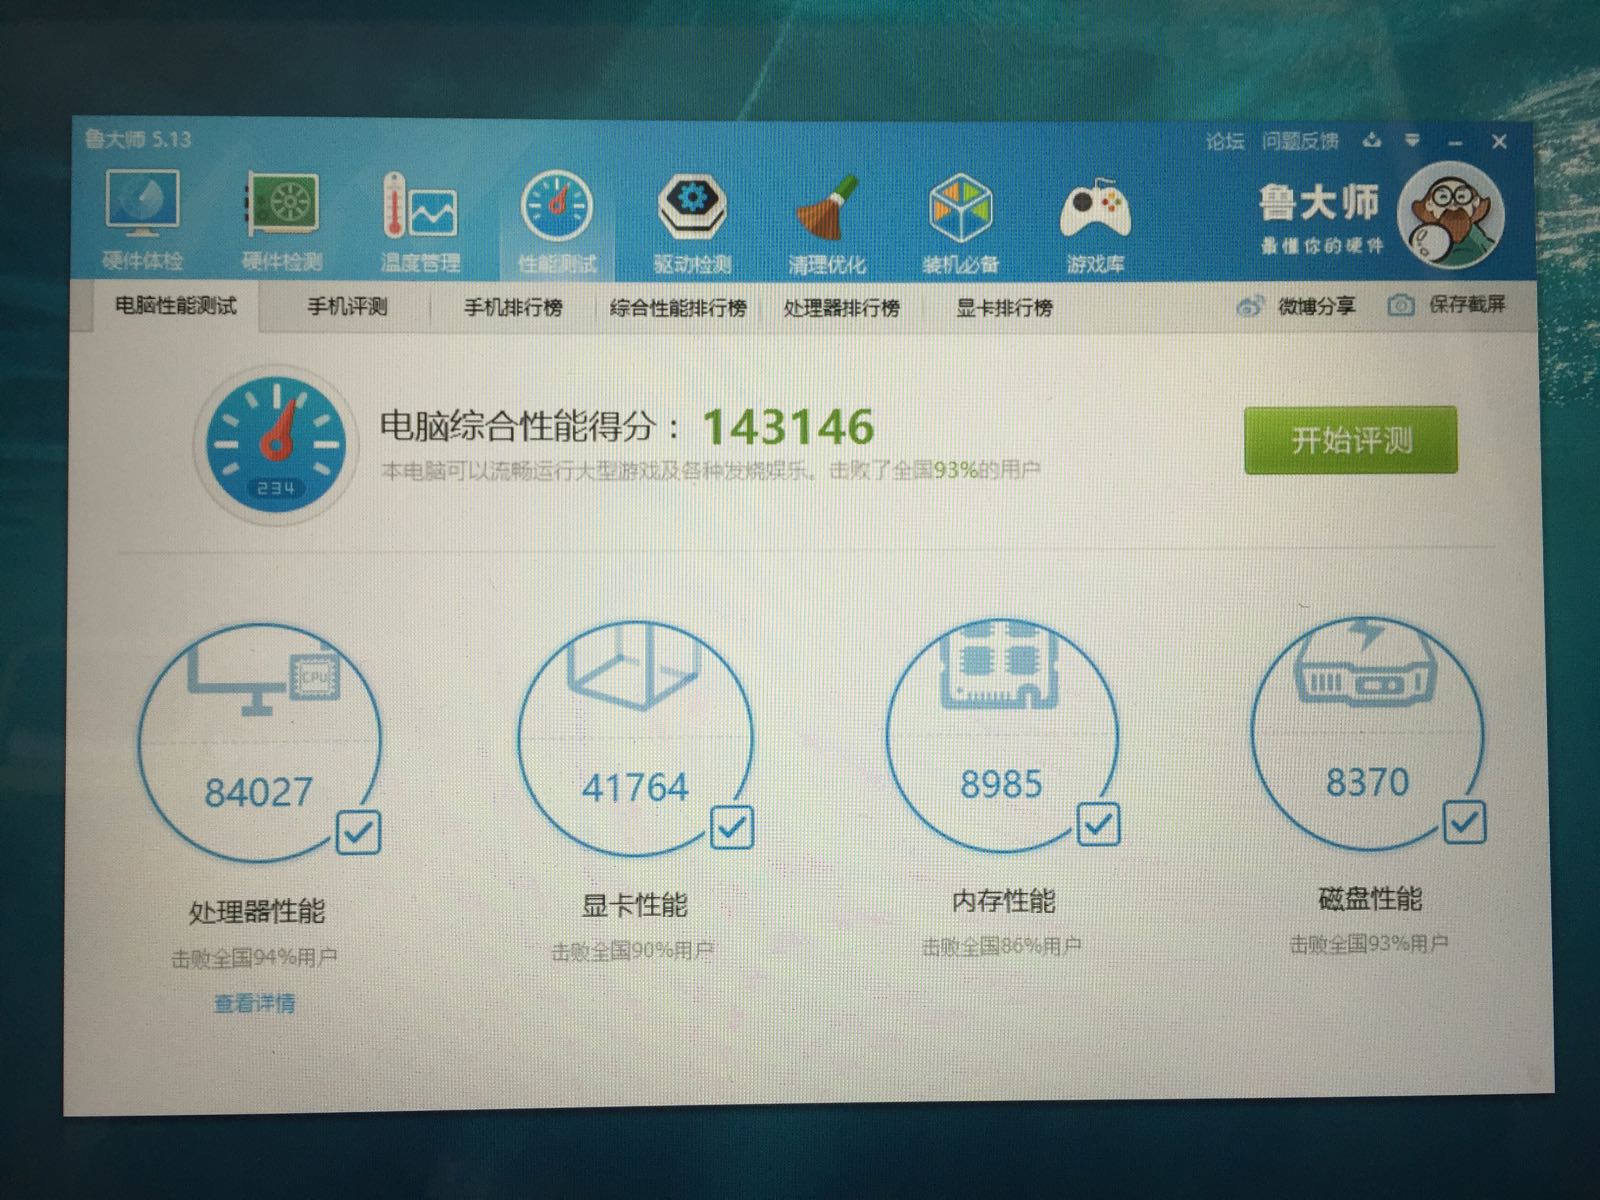Open the 游戏库 game library controller icon
The height and width of the screenshot is (1200, 1600).
click(1095, 225)
